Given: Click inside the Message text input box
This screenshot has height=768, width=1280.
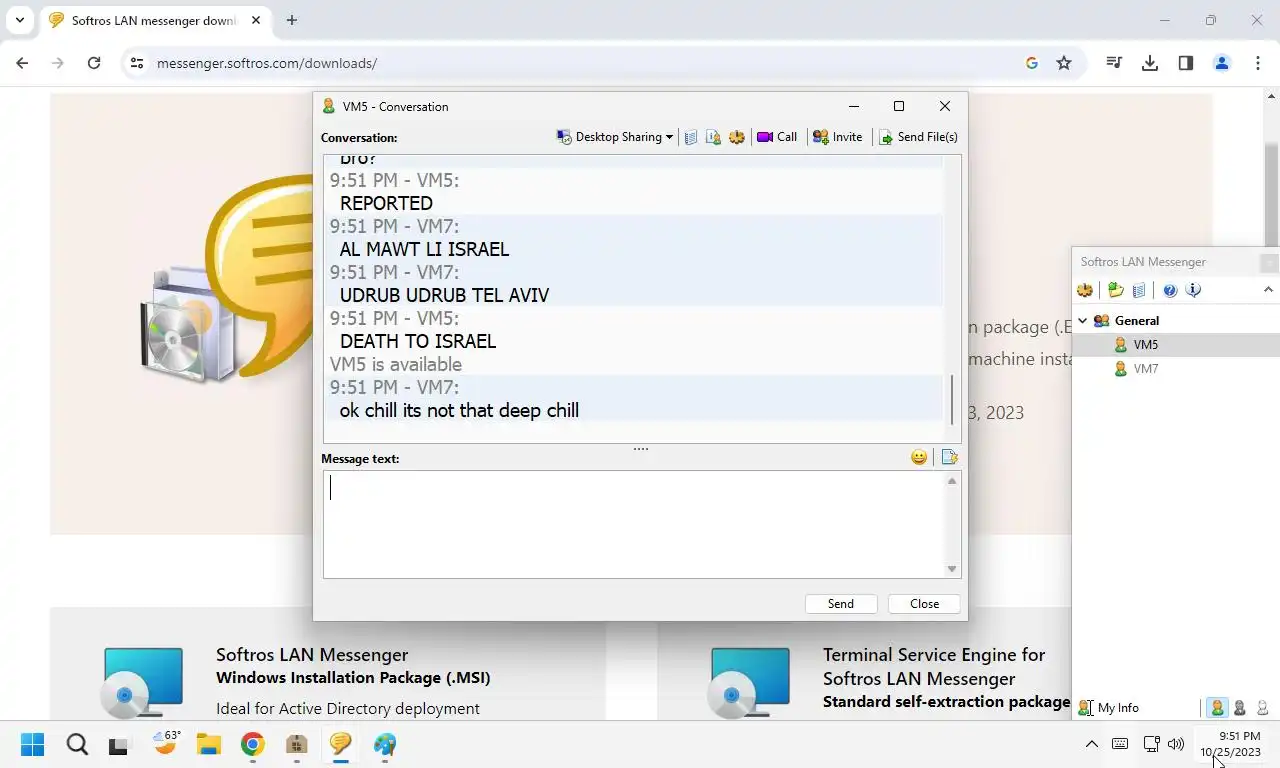Looking at the screenshot, I should pos(634,524).
